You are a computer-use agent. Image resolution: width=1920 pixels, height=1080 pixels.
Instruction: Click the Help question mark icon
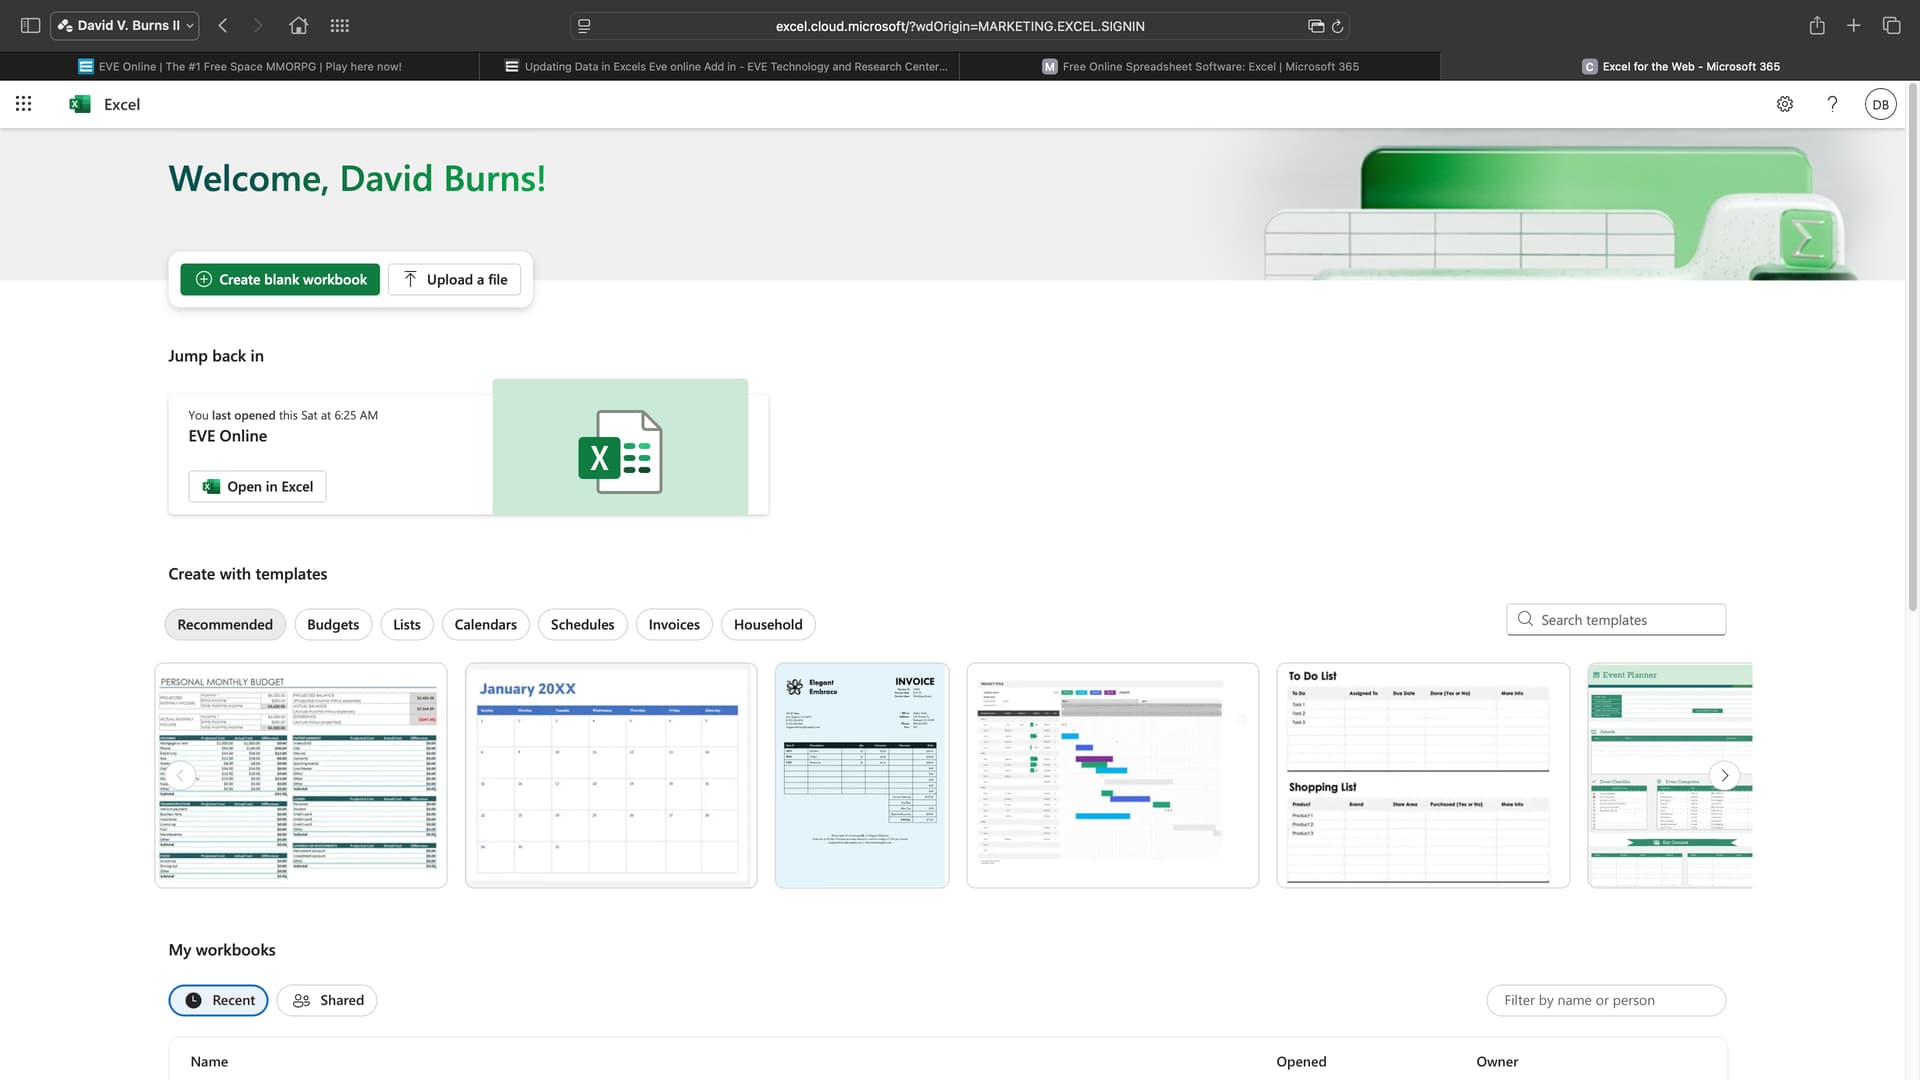coord(1832,104)
